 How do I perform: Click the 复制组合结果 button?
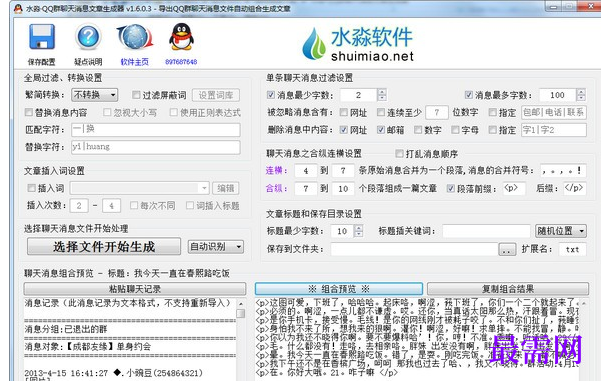coord(508,289)
